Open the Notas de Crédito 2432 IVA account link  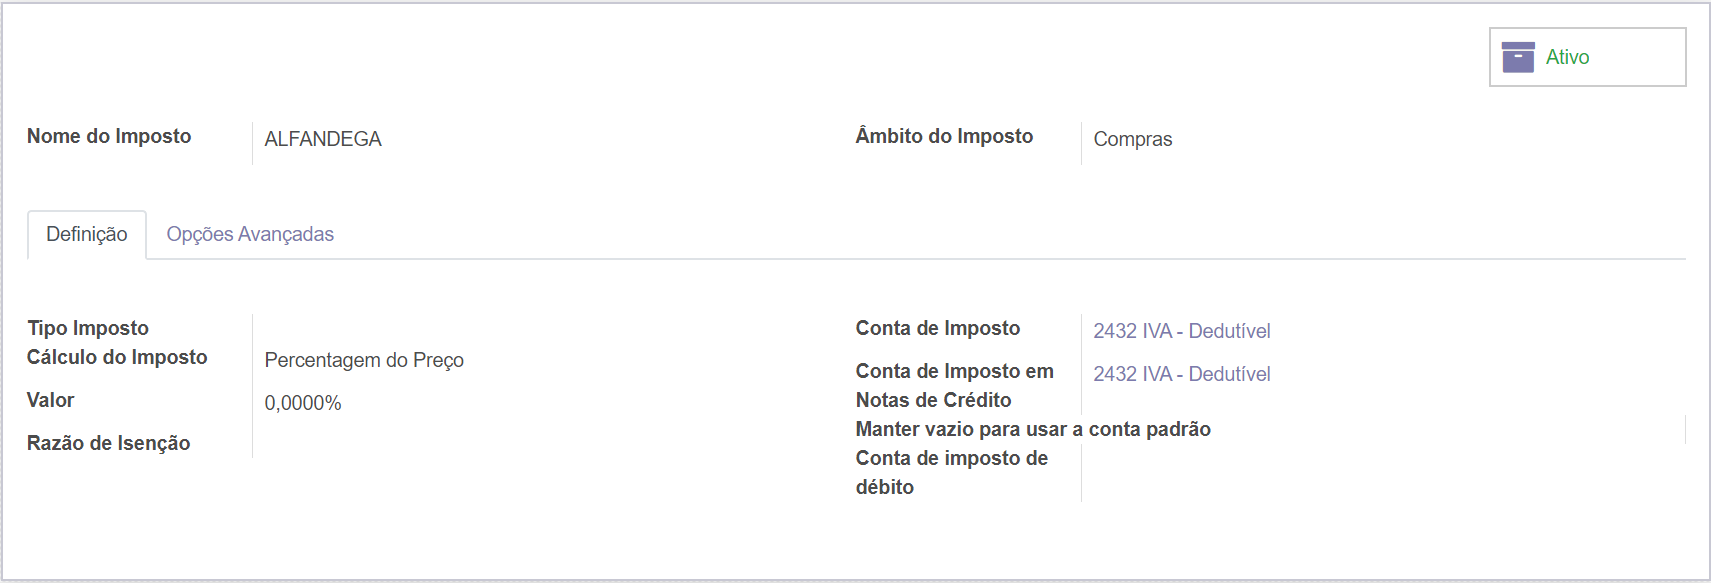point(1181,374)
